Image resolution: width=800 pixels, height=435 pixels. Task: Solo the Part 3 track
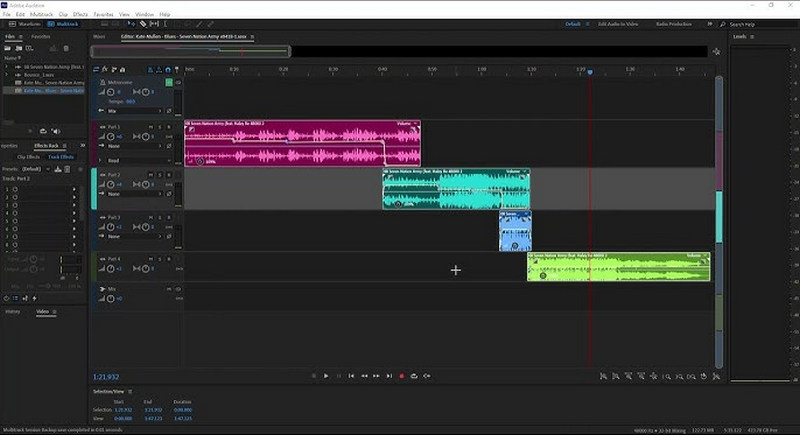click(160, 217)
